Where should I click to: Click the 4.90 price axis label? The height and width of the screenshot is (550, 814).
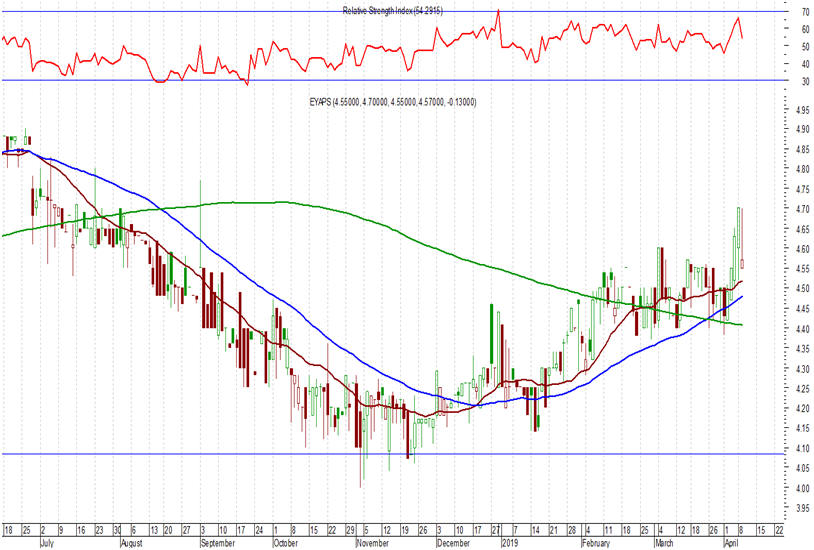click(802, 130)
